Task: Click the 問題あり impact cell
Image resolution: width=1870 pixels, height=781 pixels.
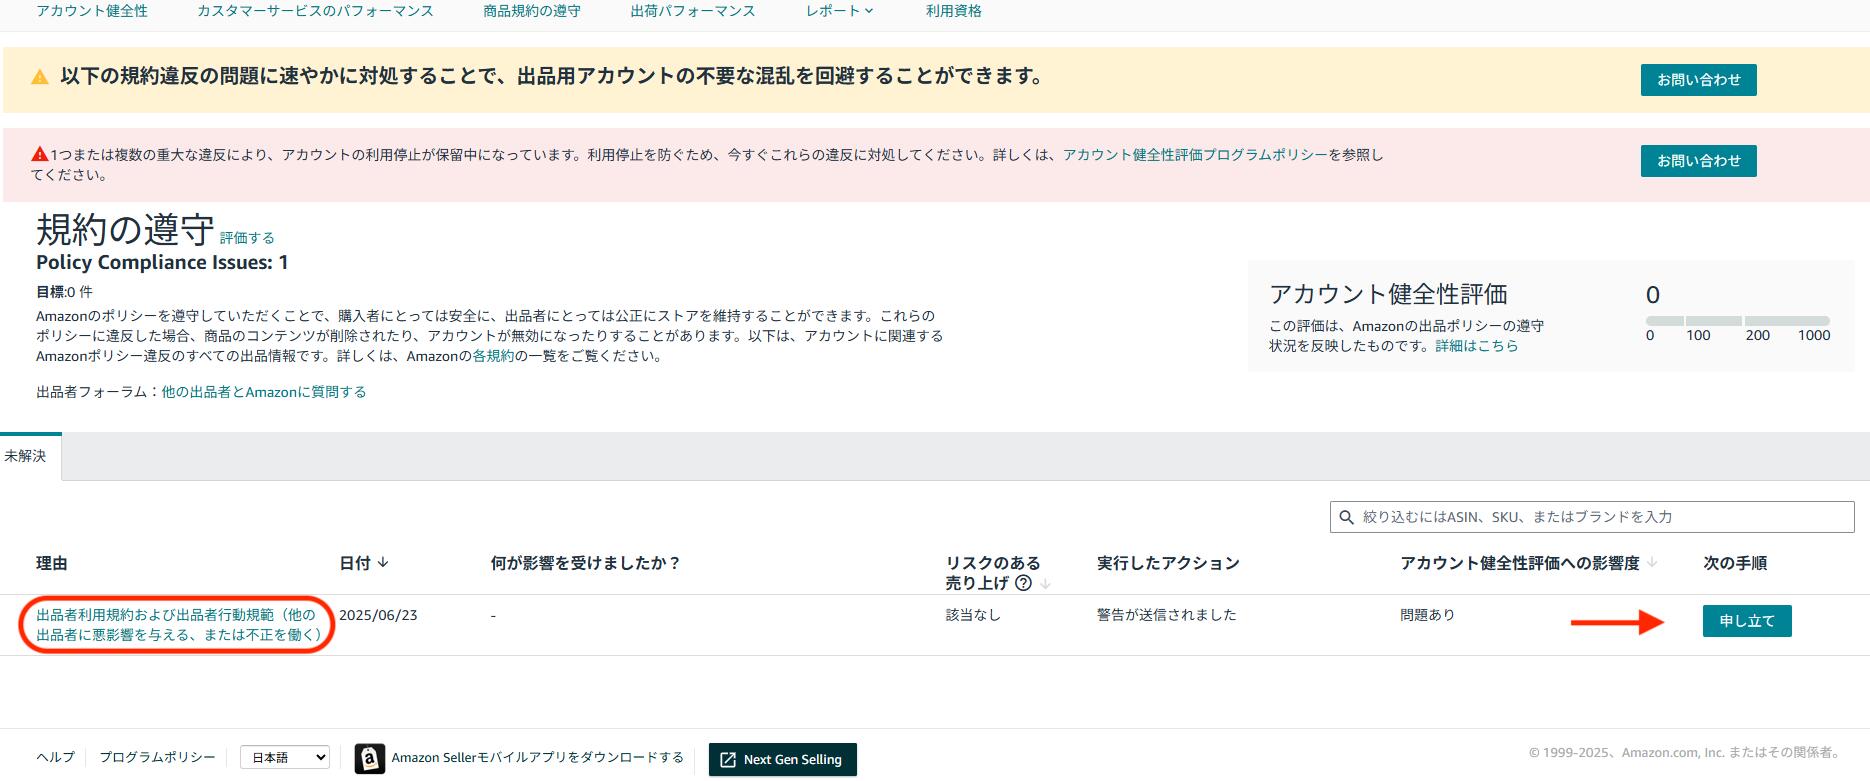Action: (x=1428, y=615)
